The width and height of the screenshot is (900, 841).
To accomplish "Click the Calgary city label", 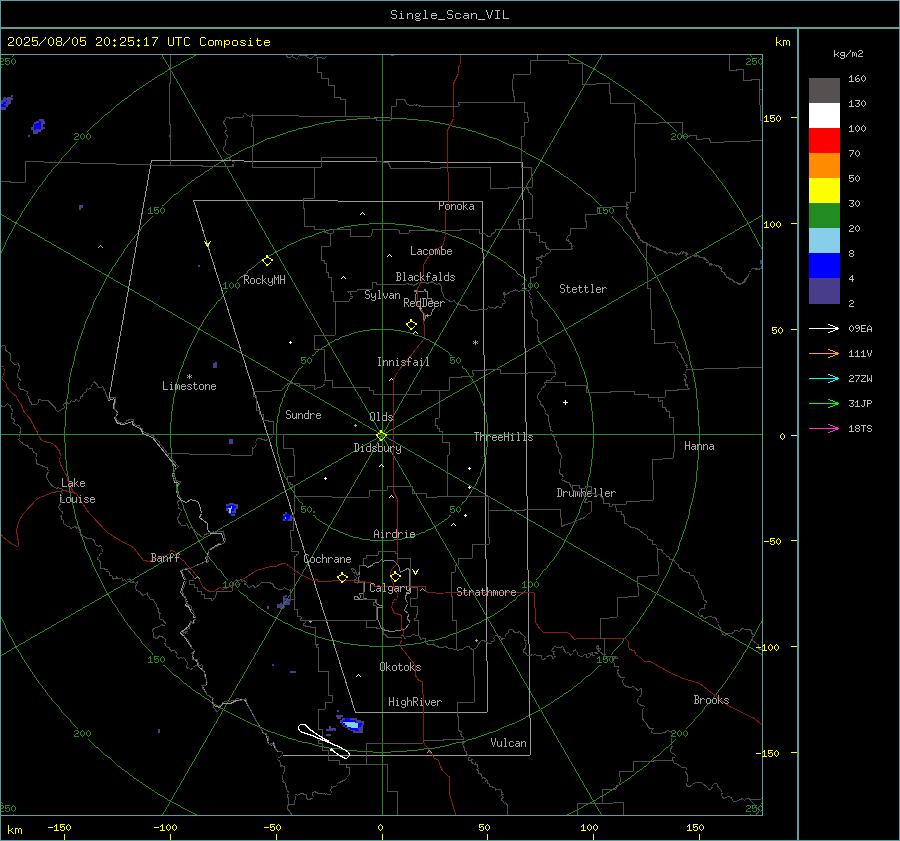I will tap(390, 588).
